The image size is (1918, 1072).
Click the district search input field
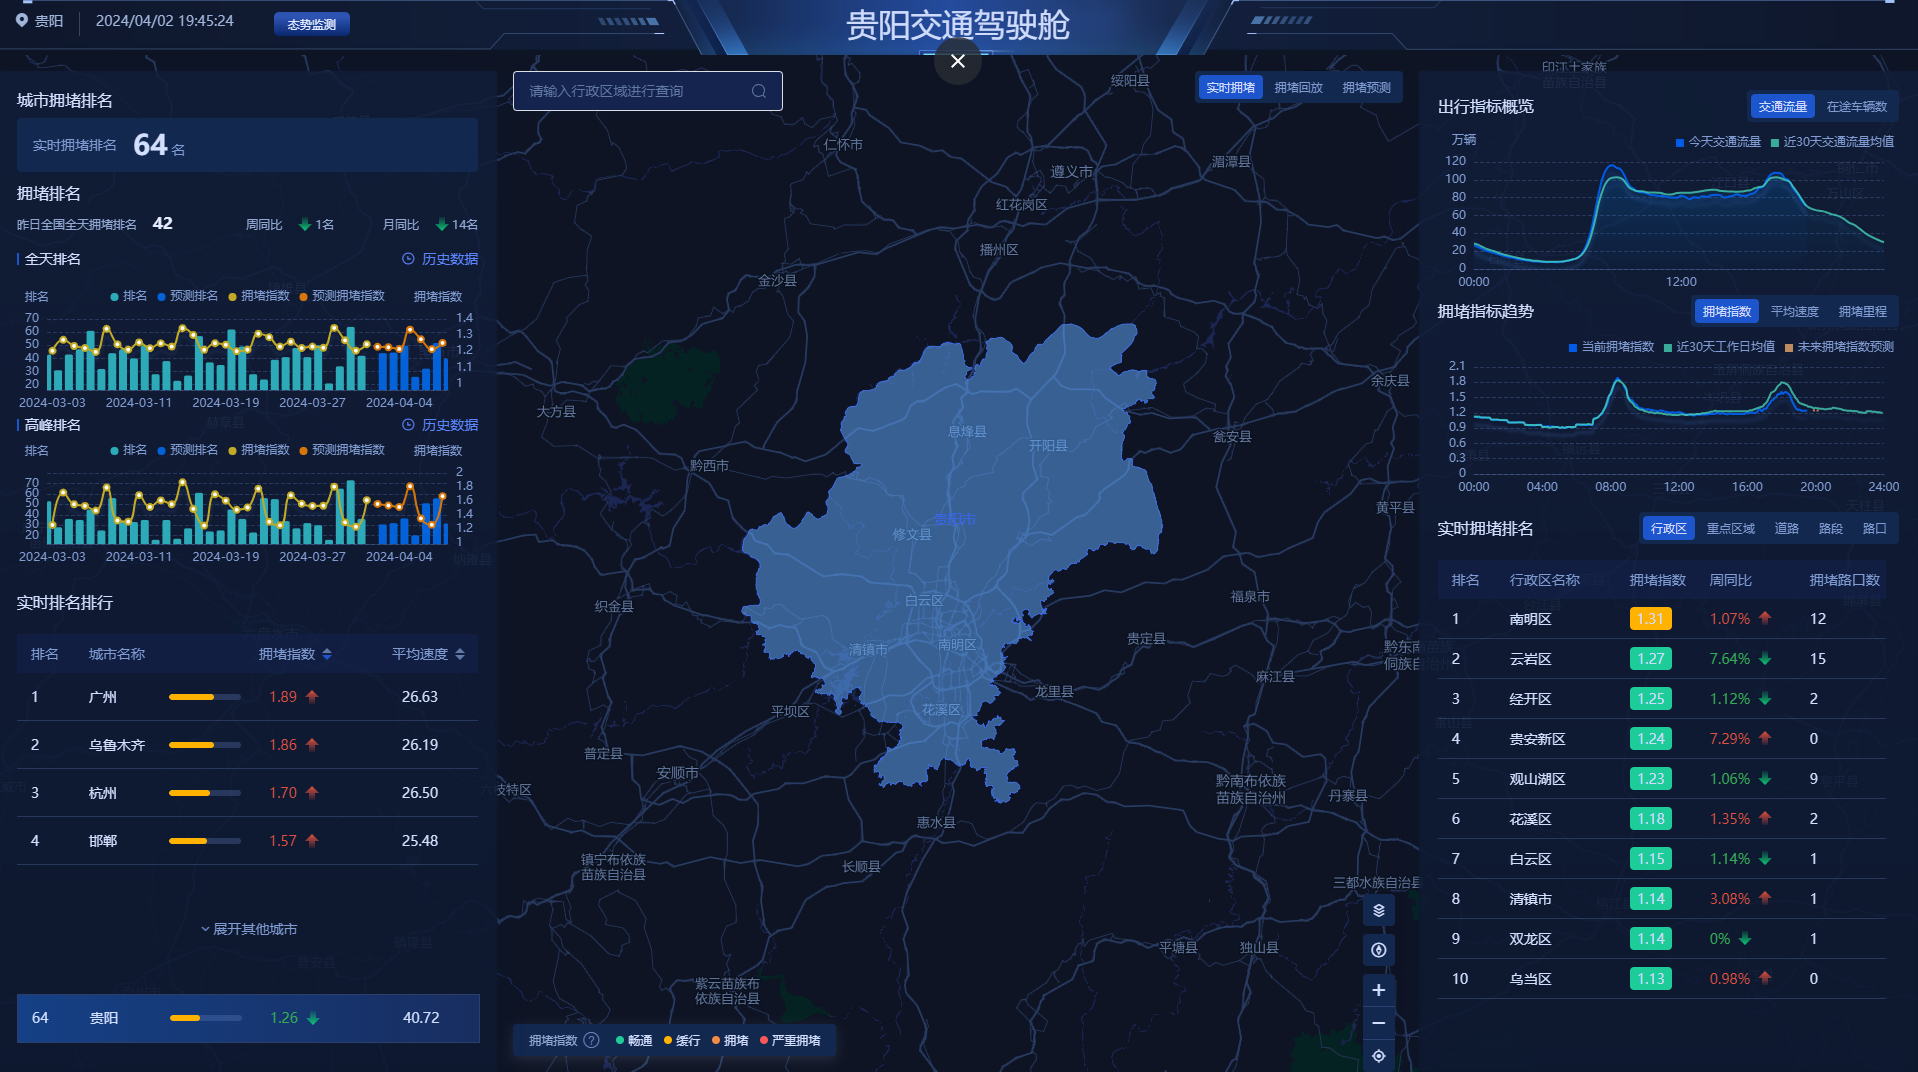pyautogui.click(x=635, y=91)
